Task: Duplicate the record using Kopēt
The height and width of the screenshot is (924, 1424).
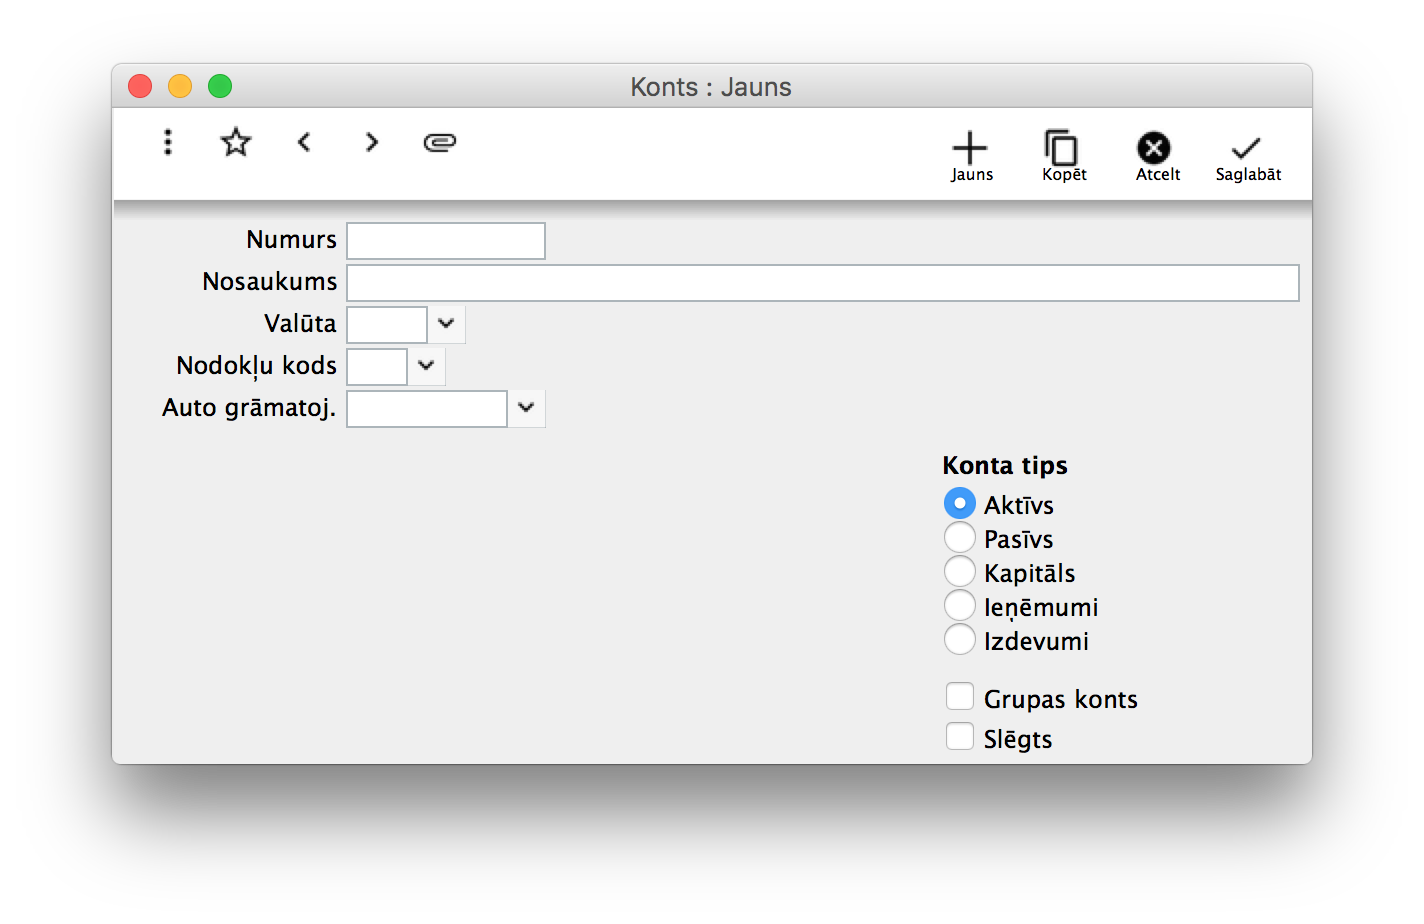Action: click(1063, 156)
